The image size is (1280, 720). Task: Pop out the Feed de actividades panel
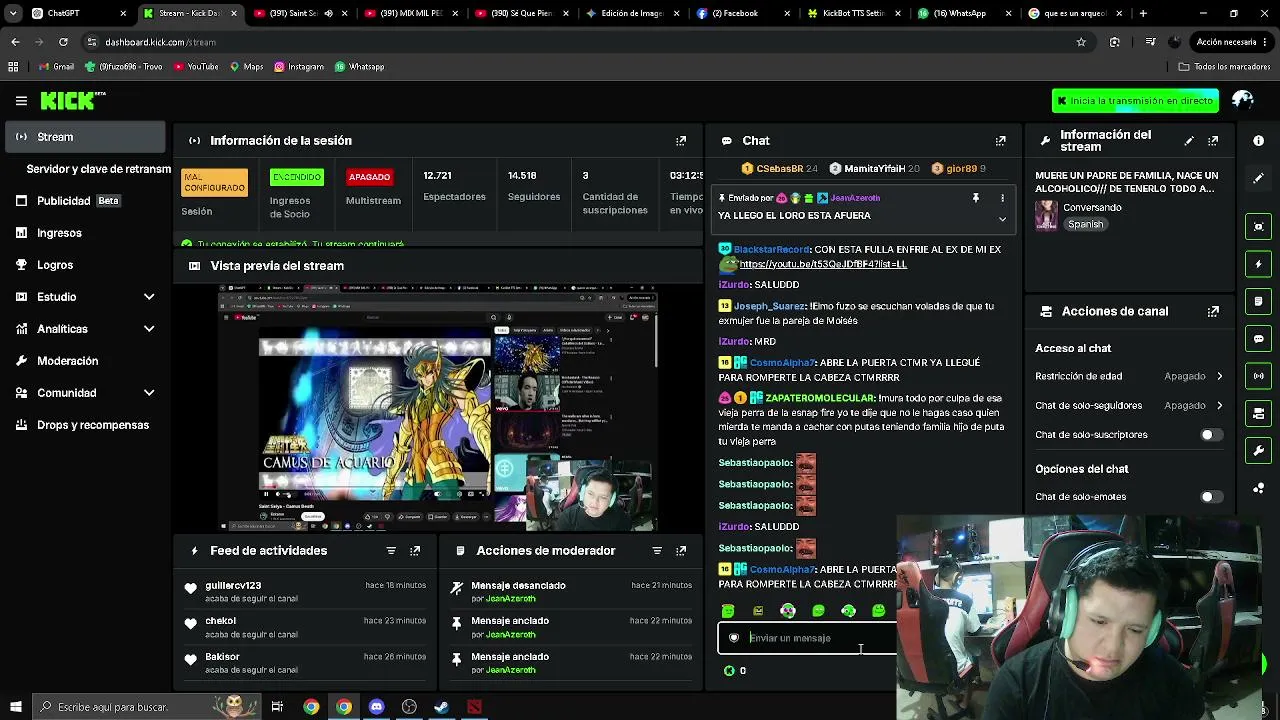pos(415,551)
